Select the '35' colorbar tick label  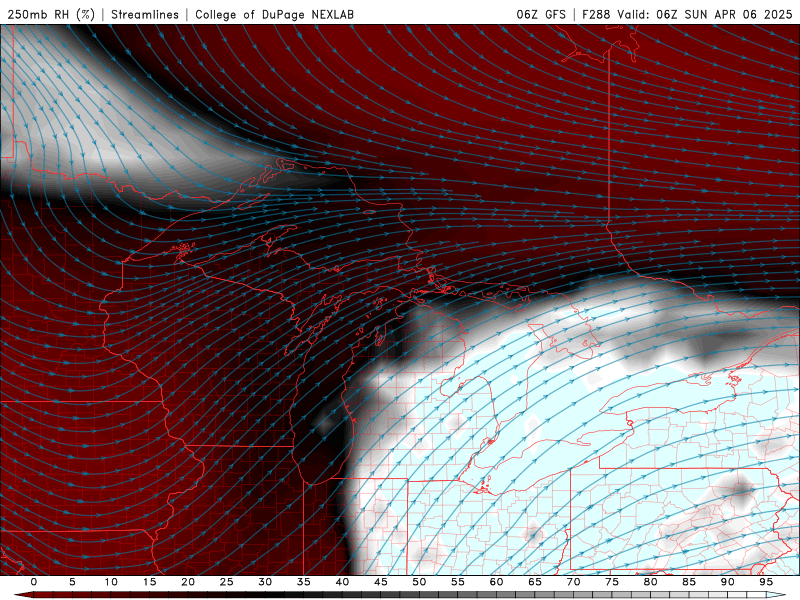pos(304,582)
